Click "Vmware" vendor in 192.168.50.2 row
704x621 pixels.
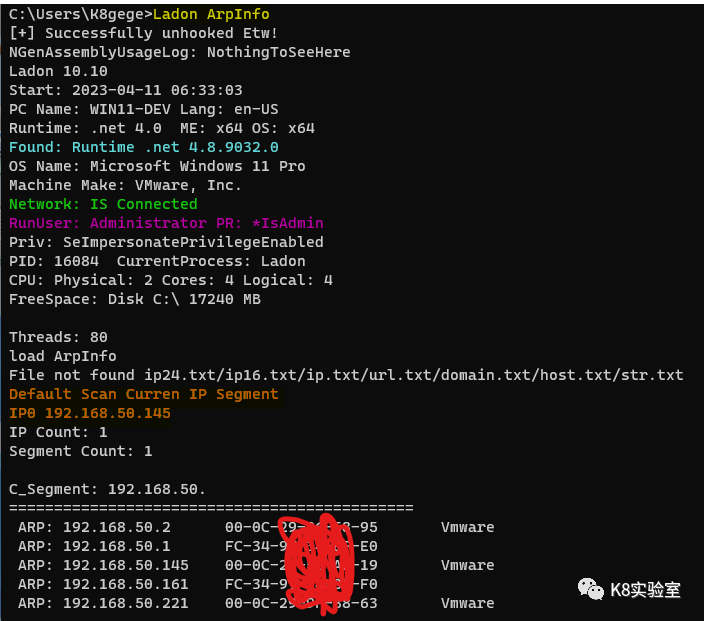[x=467, y=527]
